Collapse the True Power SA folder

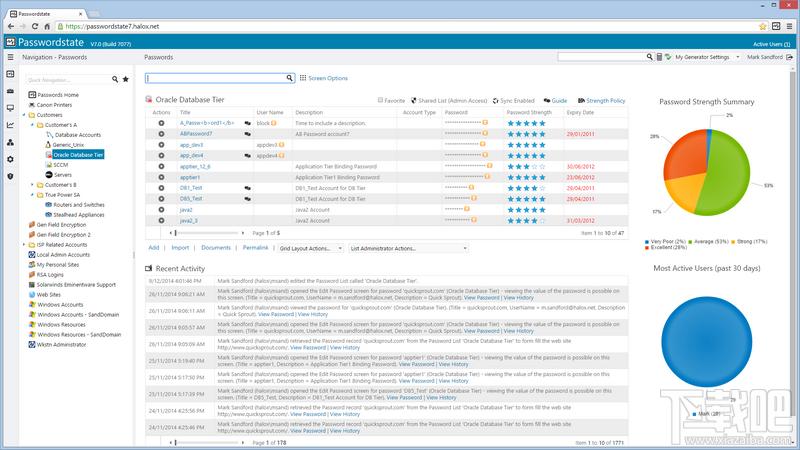pos(32,195)
